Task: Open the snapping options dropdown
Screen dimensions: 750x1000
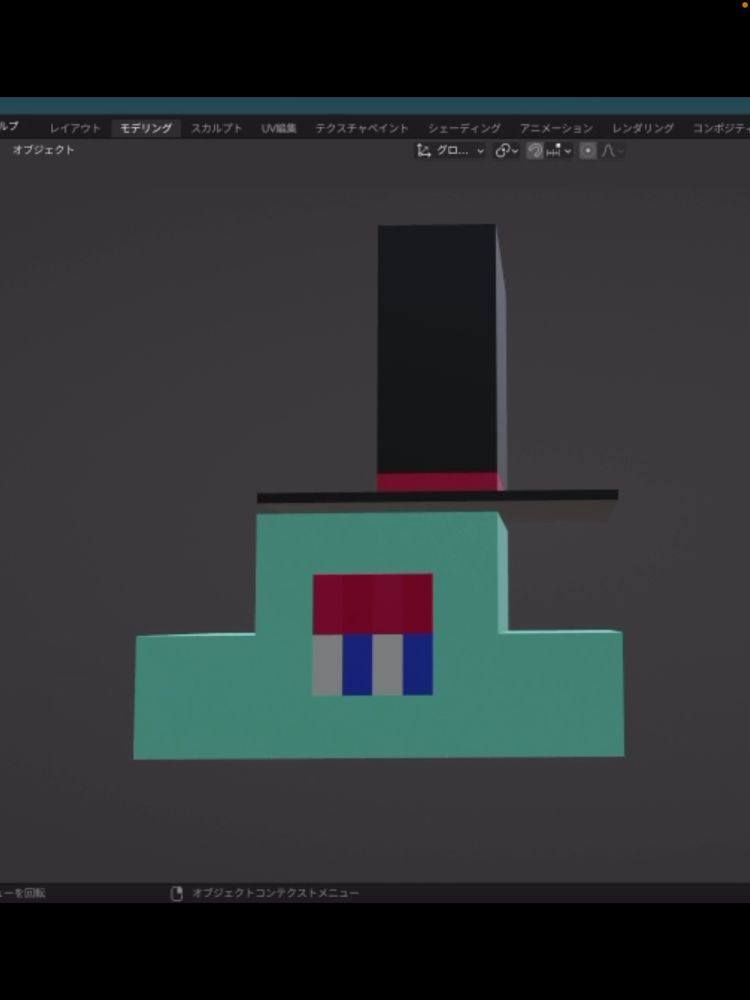Action: coord(559,151)
